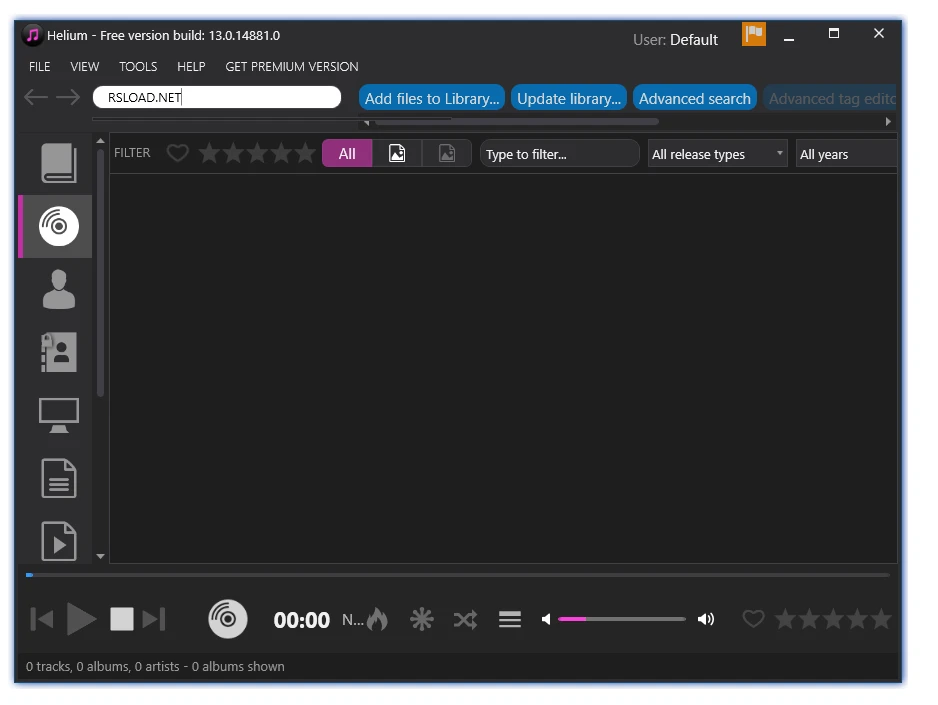Click the monitor icon in sidebar
Viewport: 938px width, 705px height.
tap(58, 415)
